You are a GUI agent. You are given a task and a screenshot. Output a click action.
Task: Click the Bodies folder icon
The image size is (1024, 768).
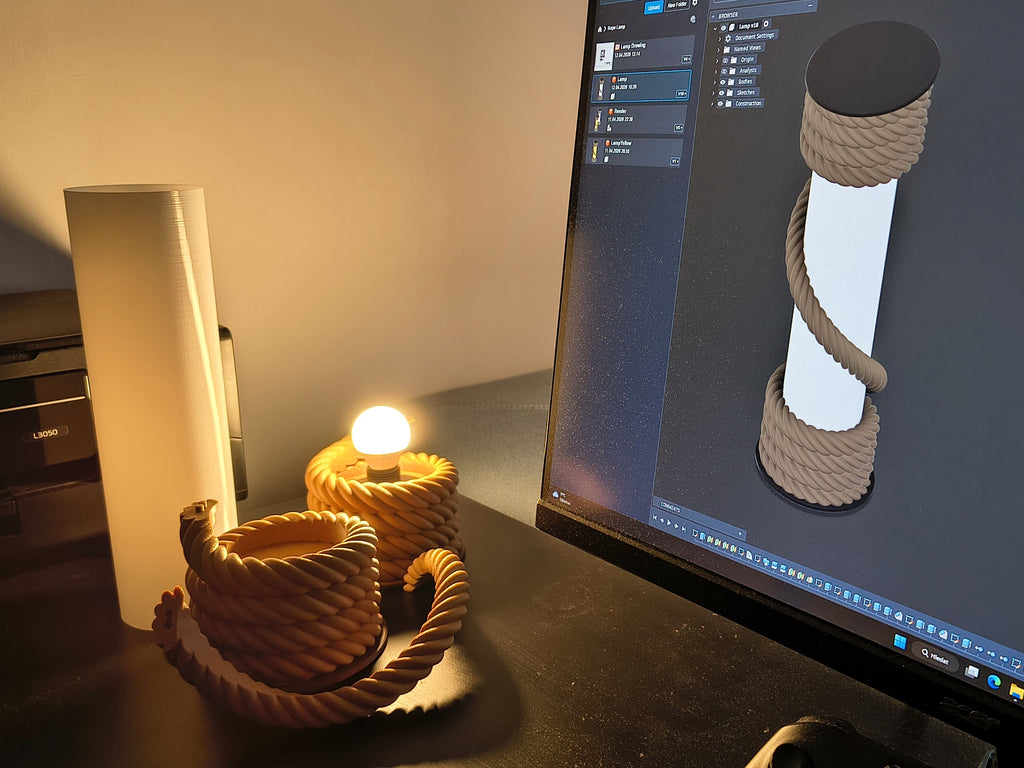pyautogui.click(x=731, y=82)
